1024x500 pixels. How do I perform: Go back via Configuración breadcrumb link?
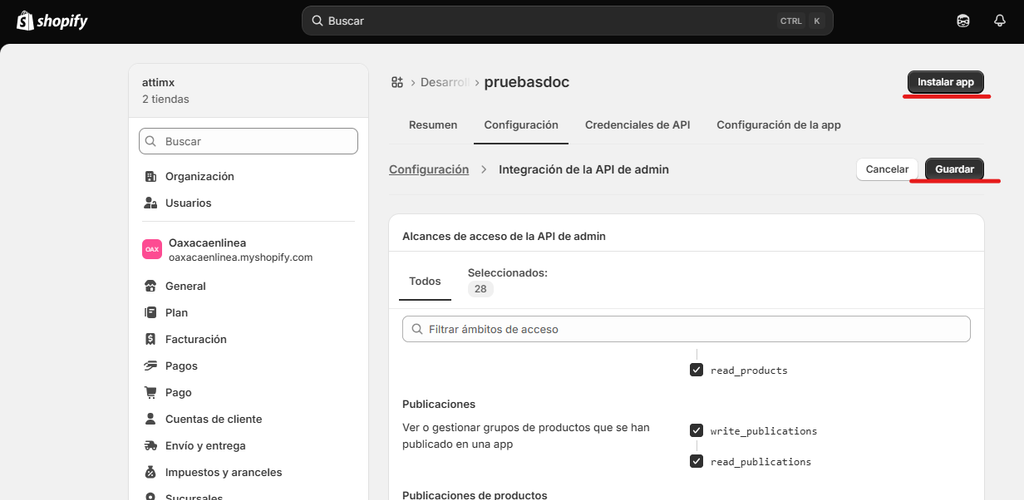[x=429, y=169]
